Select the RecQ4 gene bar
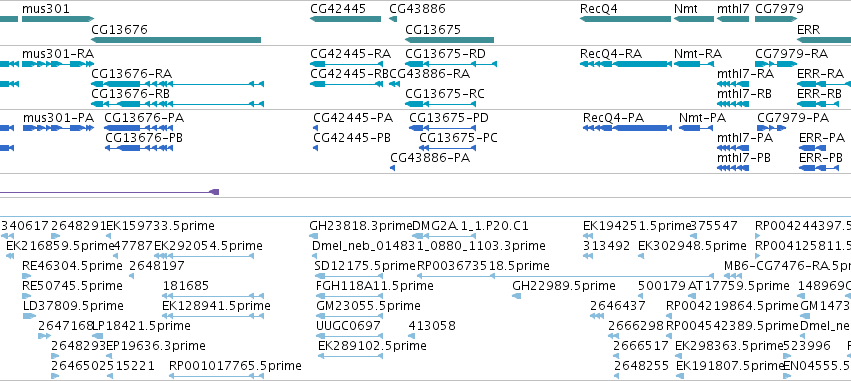851x381 pixels. [x=625, y=19]
